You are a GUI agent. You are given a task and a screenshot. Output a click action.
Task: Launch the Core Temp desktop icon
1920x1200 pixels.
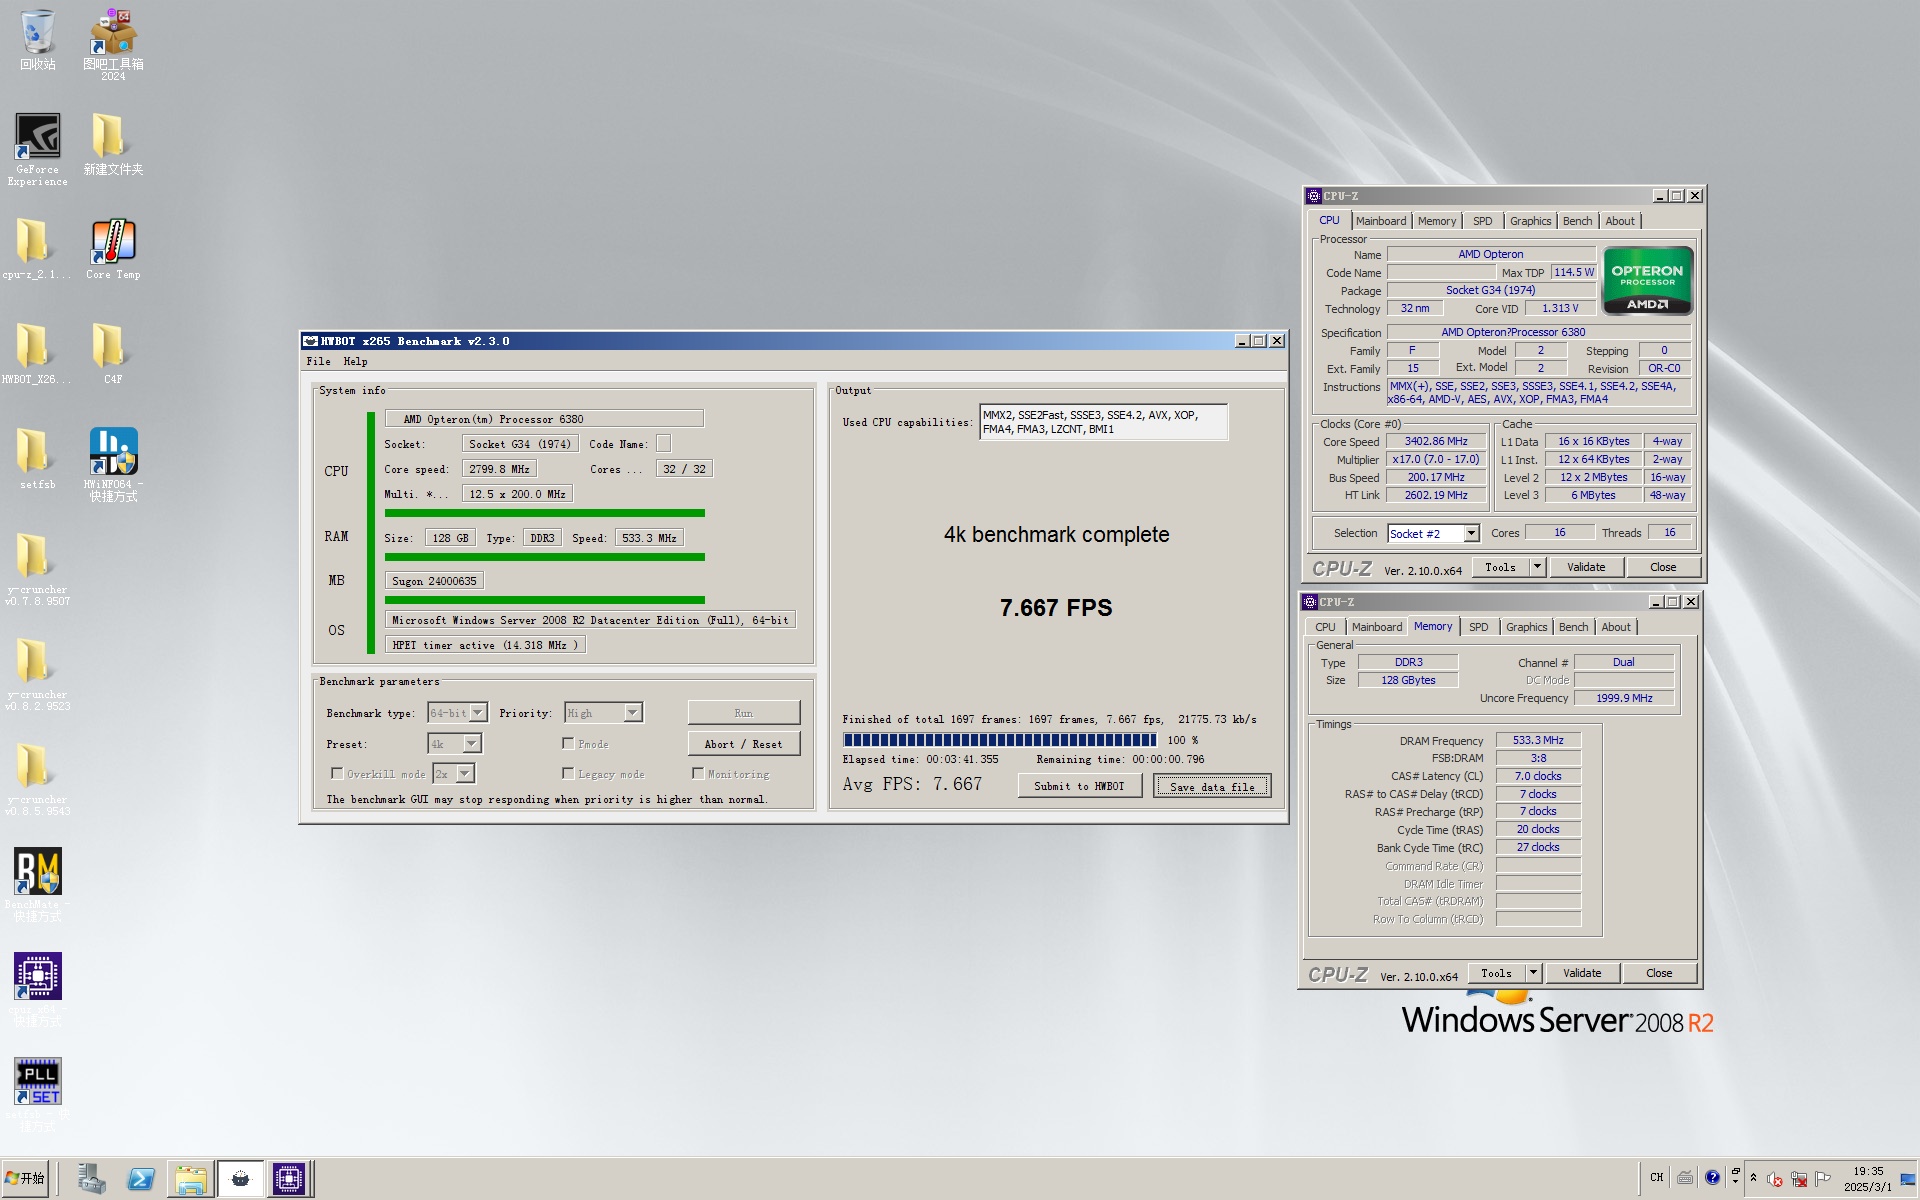pyautogui.click(x=113, y=249)
